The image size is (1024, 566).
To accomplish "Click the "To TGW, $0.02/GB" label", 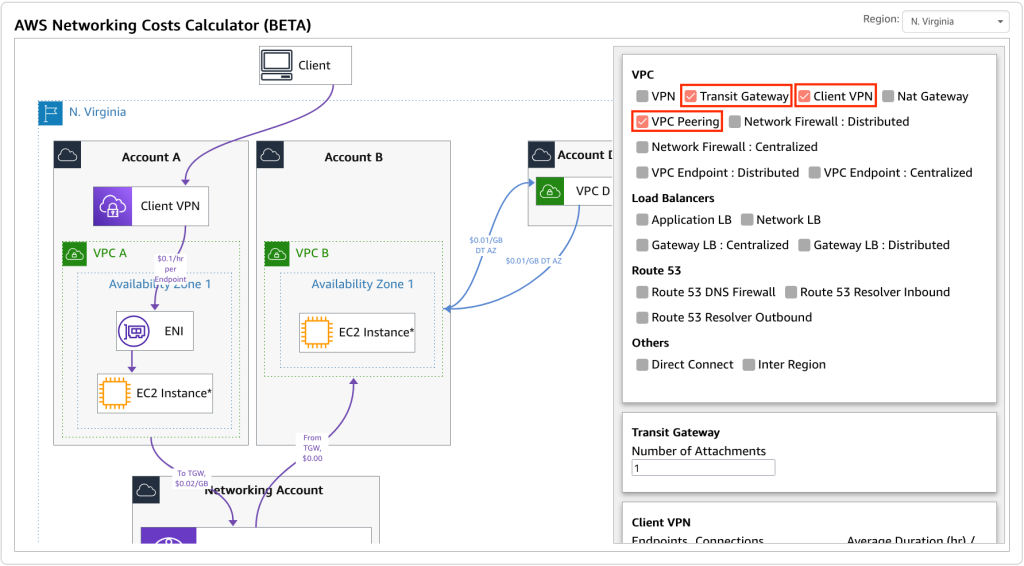I will click(191, 479).
